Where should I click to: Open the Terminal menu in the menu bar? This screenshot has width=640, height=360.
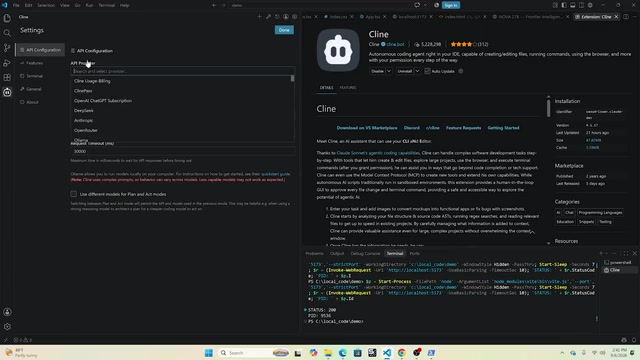click(x=107, y=5)
